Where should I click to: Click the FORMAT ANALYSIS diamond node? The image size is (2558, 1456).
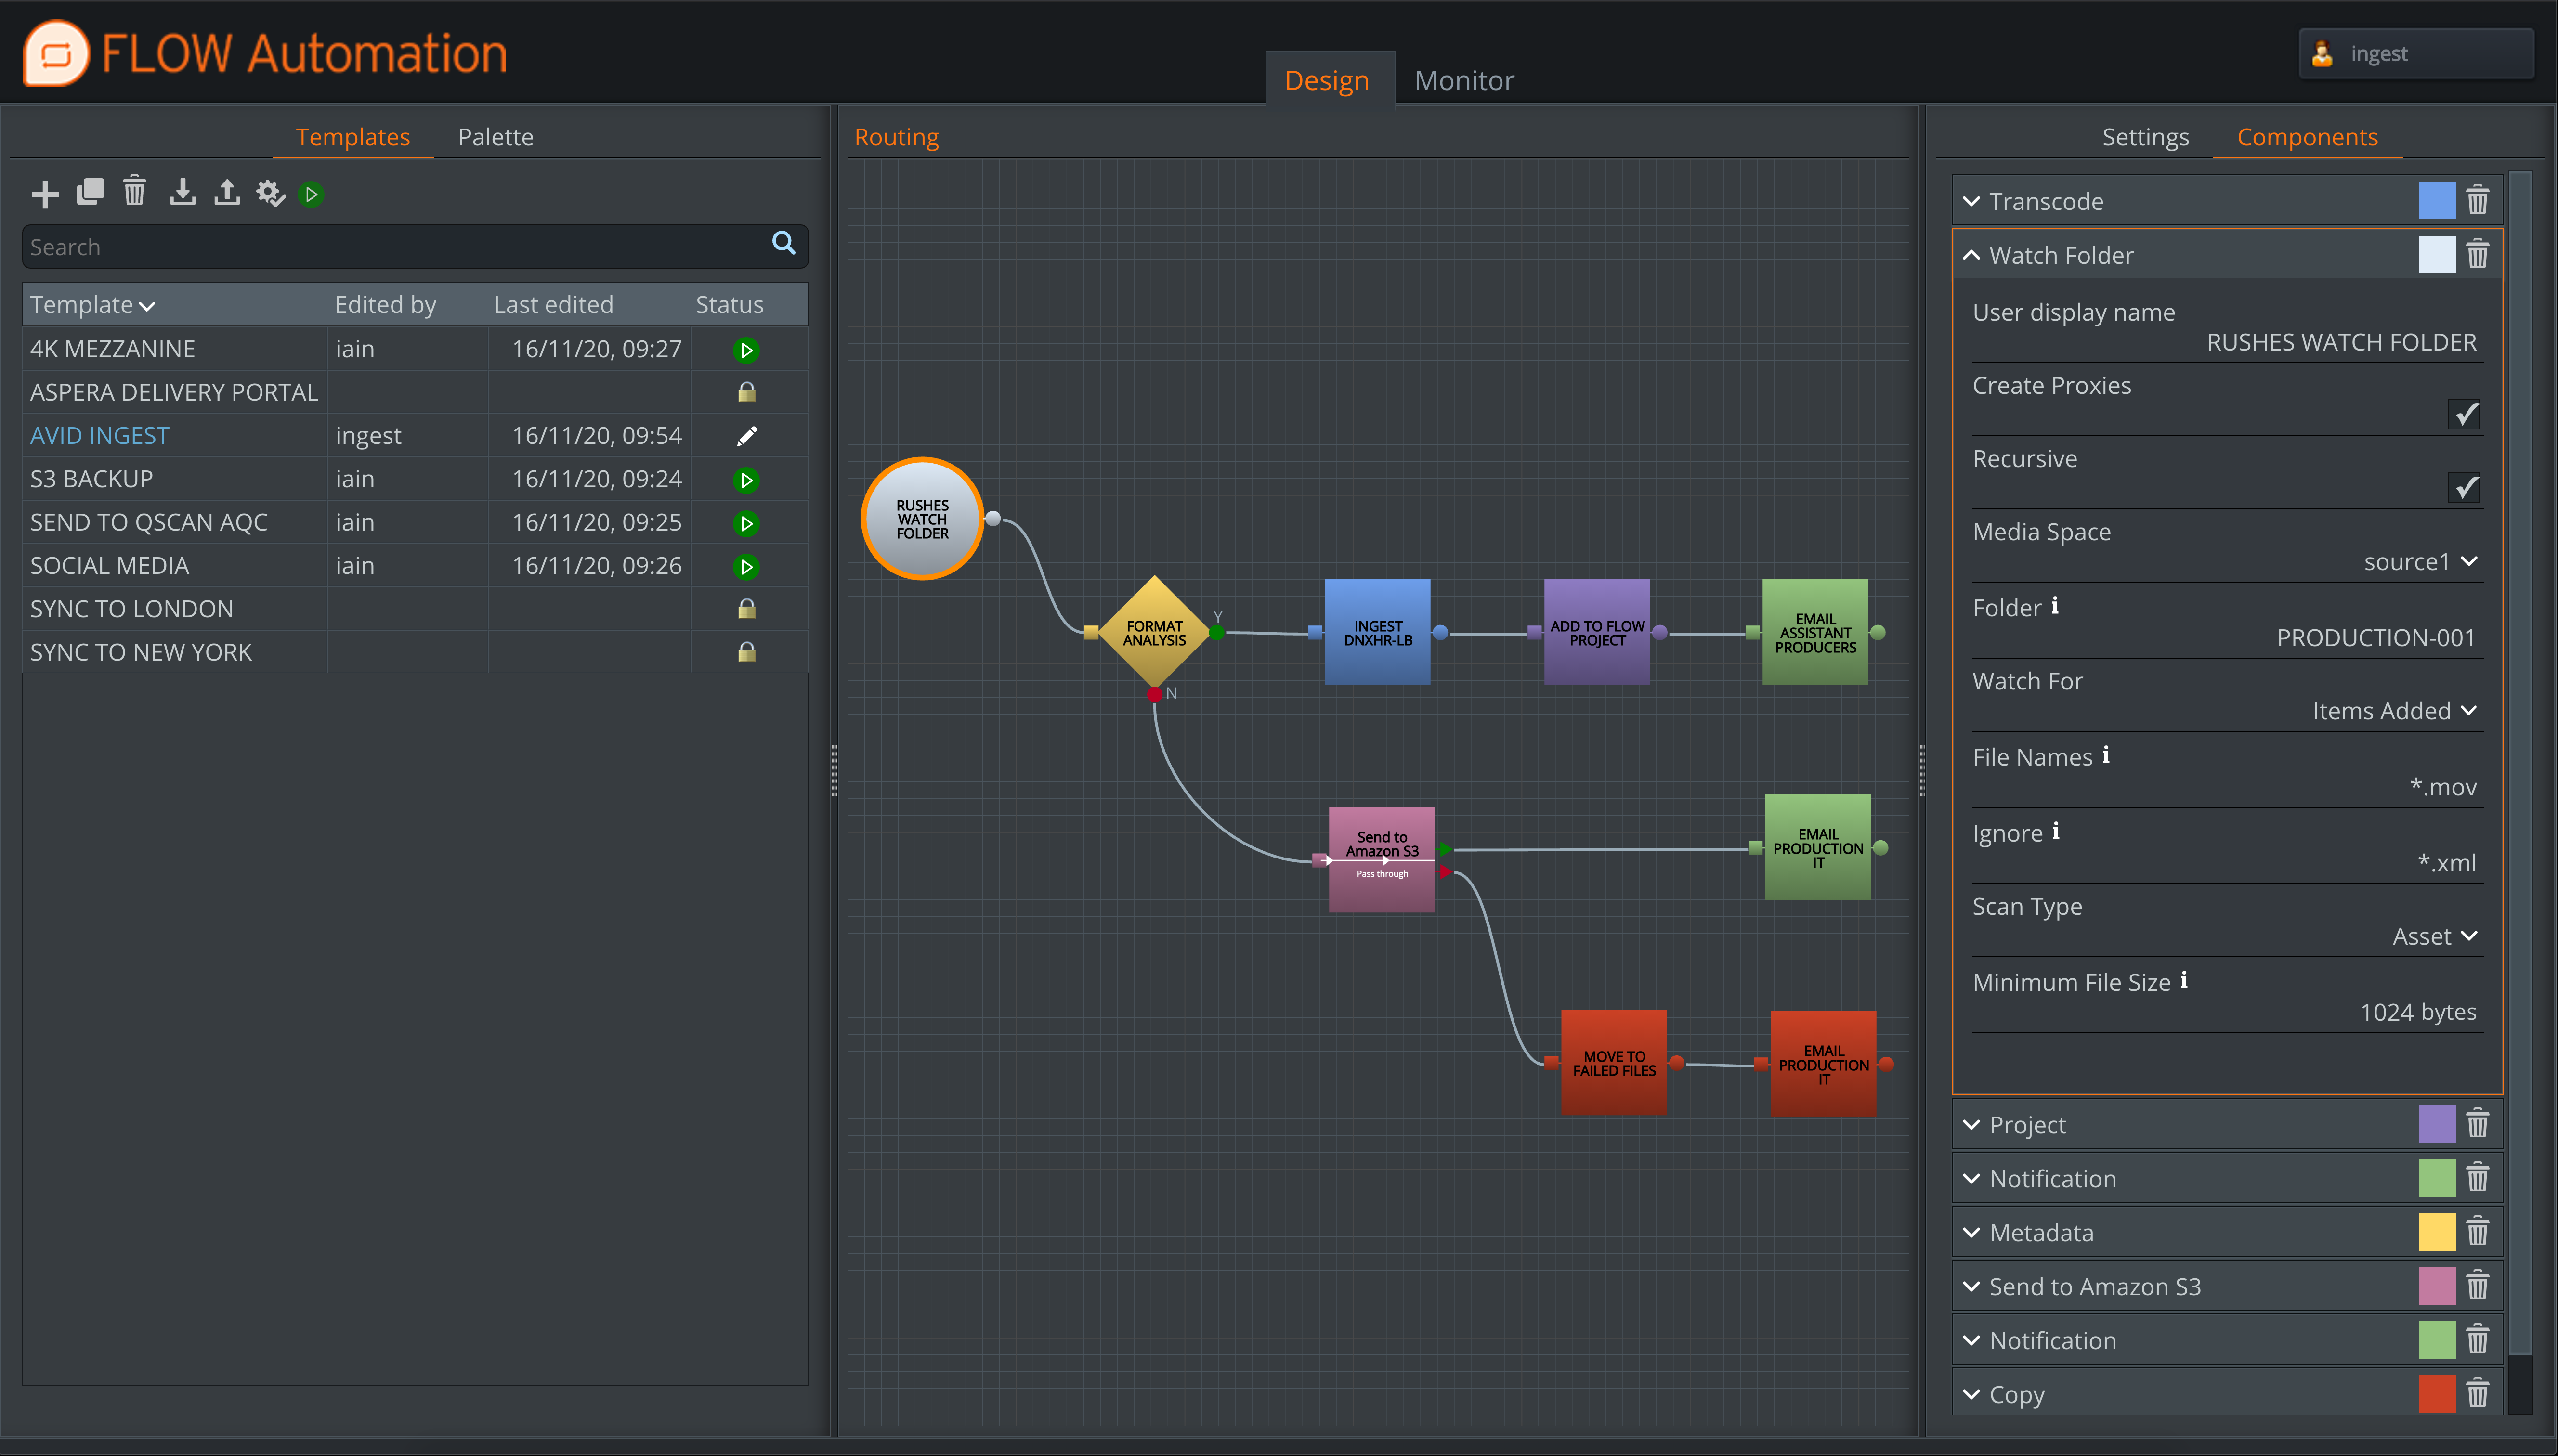[x=1153, y=633]
